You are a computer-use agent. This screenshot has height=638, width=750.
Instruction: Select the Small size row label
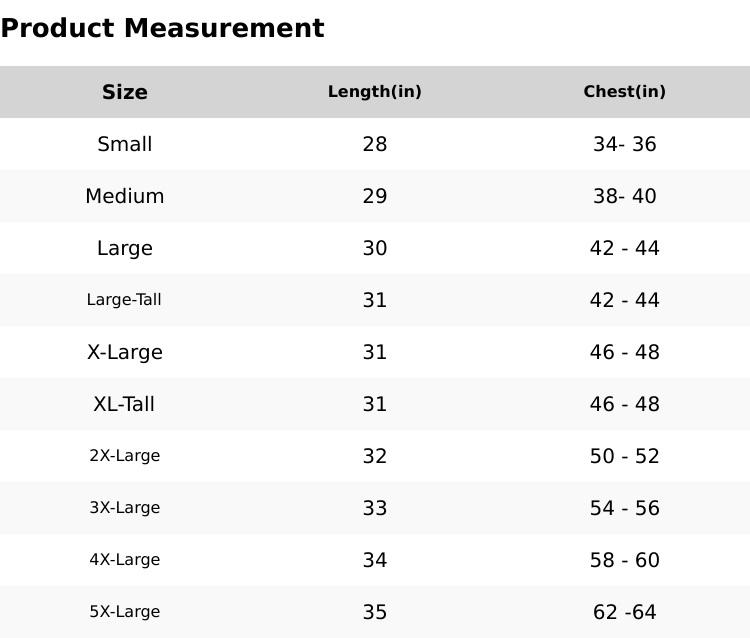[x=125, y=144]
